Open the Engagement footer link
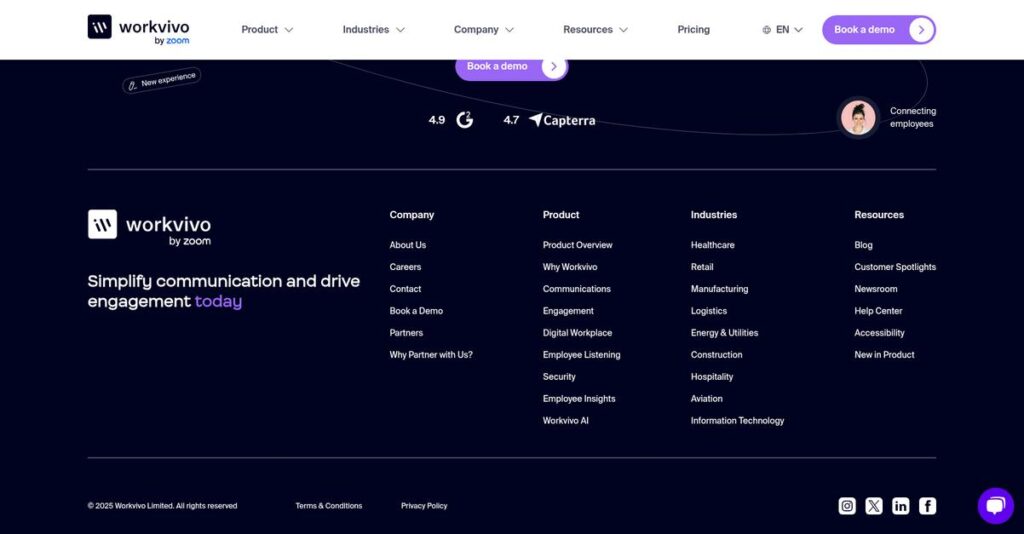Screen dimensions: 1024x534 pyautogui.click(x=568, y=311)
